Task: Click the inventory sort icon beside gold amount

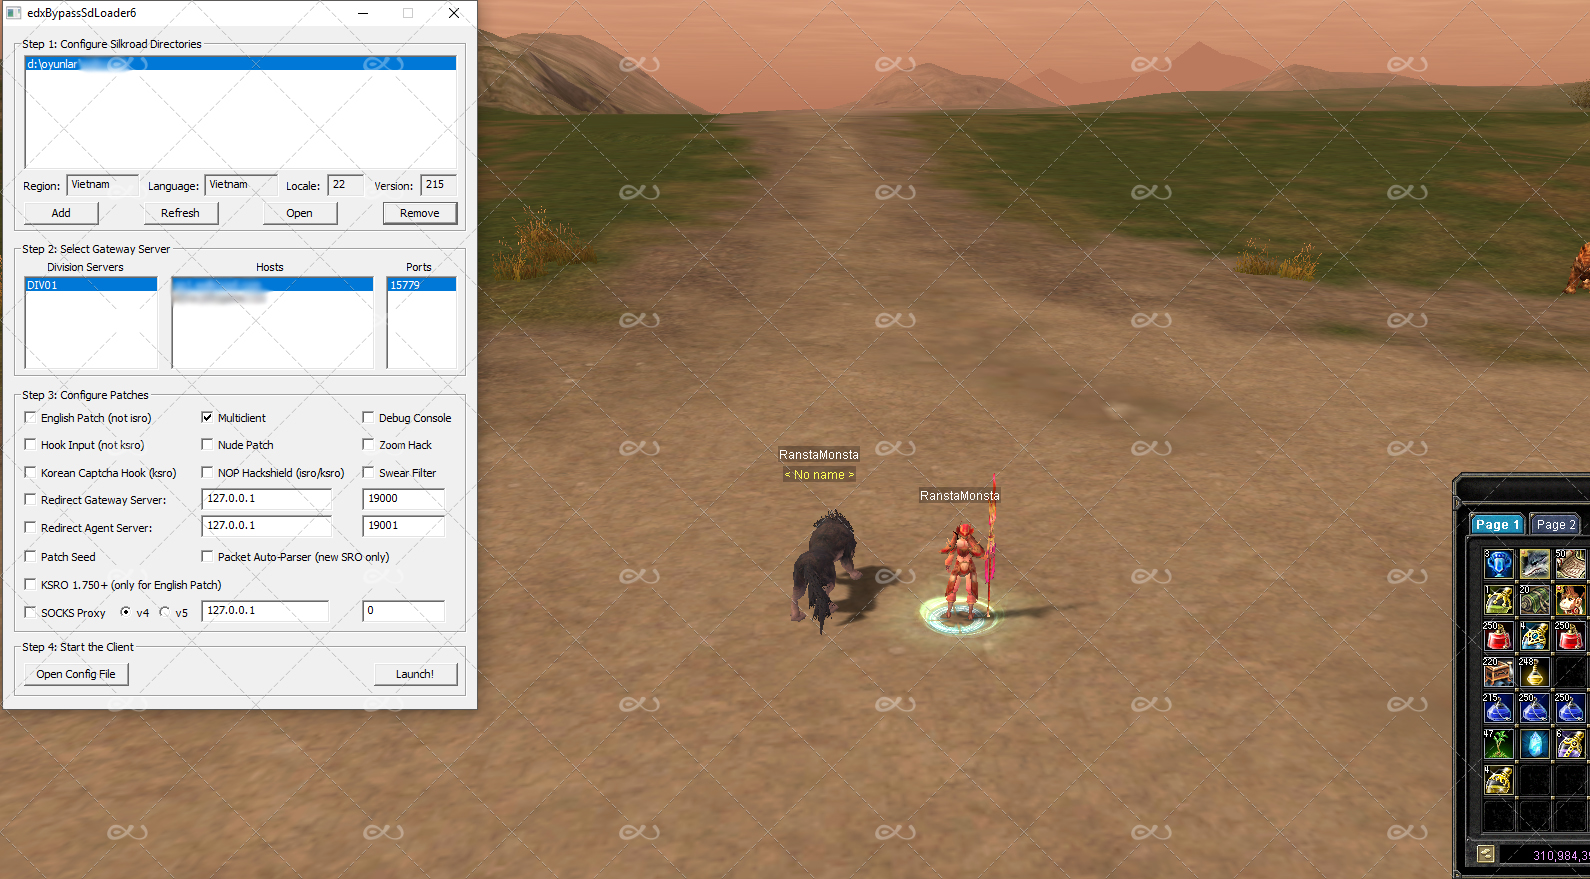Action: 1486,854
